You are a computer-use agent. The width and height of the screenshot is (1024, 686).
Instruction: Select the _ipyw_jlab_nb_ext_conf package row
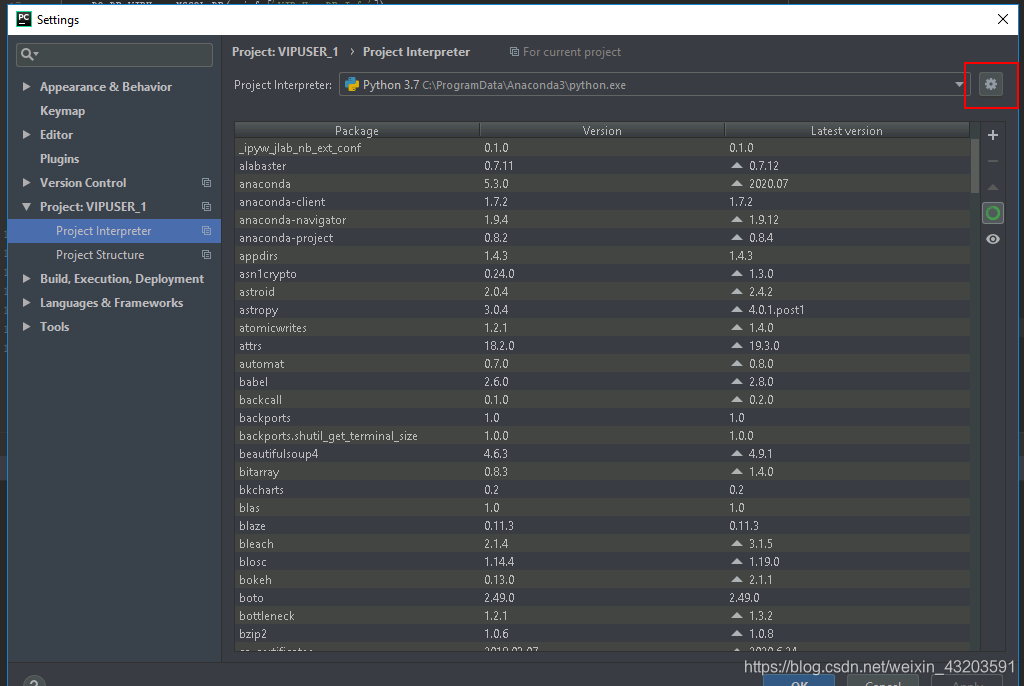click(602, 148)
